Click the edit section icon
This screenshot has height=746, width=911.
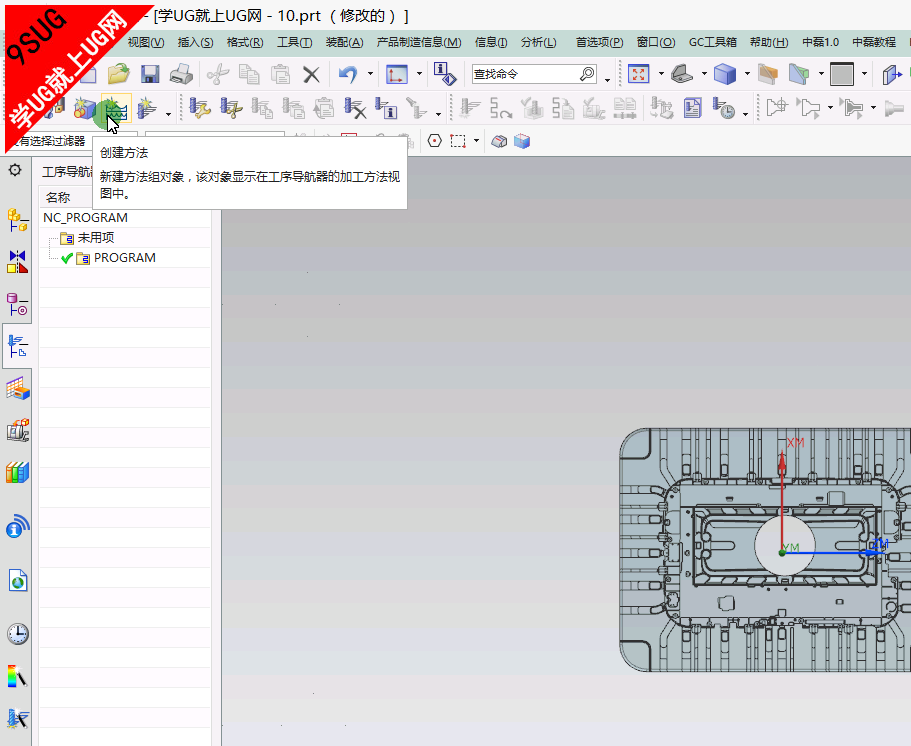coord(799,74)
